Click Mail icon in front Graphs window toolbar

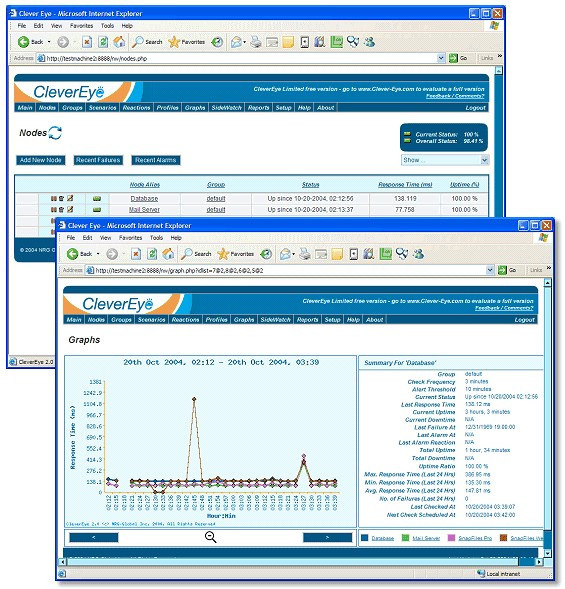pos(285,254)
